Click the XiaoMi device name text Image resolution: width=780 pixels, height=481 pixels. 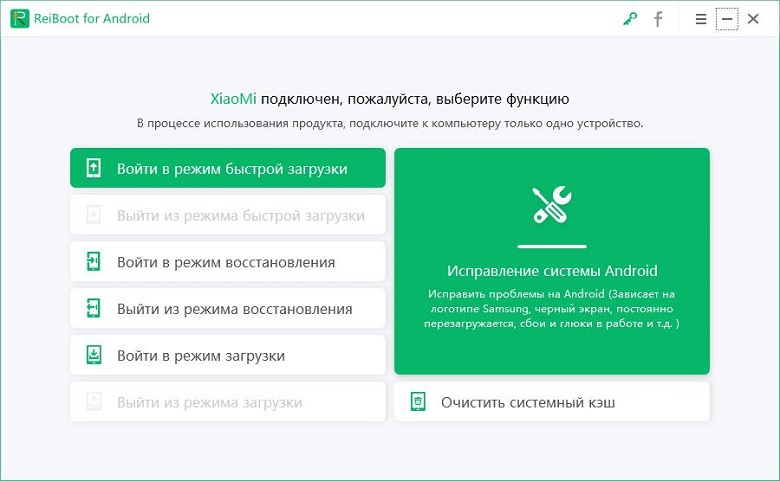coord(233,99)
